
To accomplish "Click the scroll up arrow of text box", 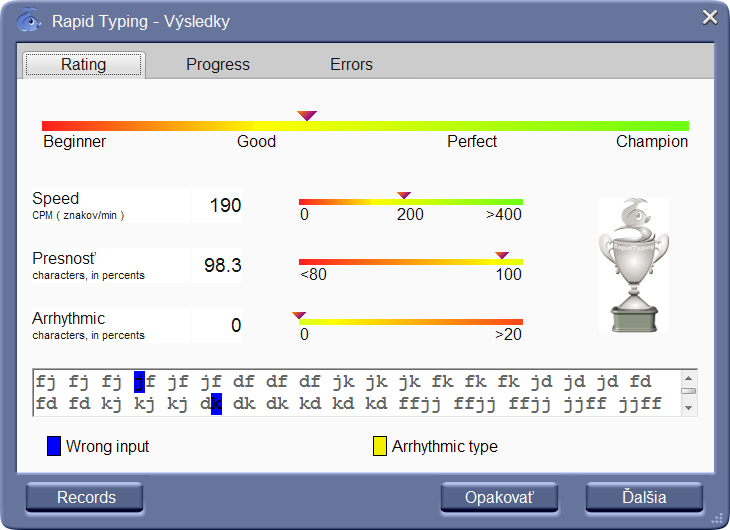I will [689, 378].
